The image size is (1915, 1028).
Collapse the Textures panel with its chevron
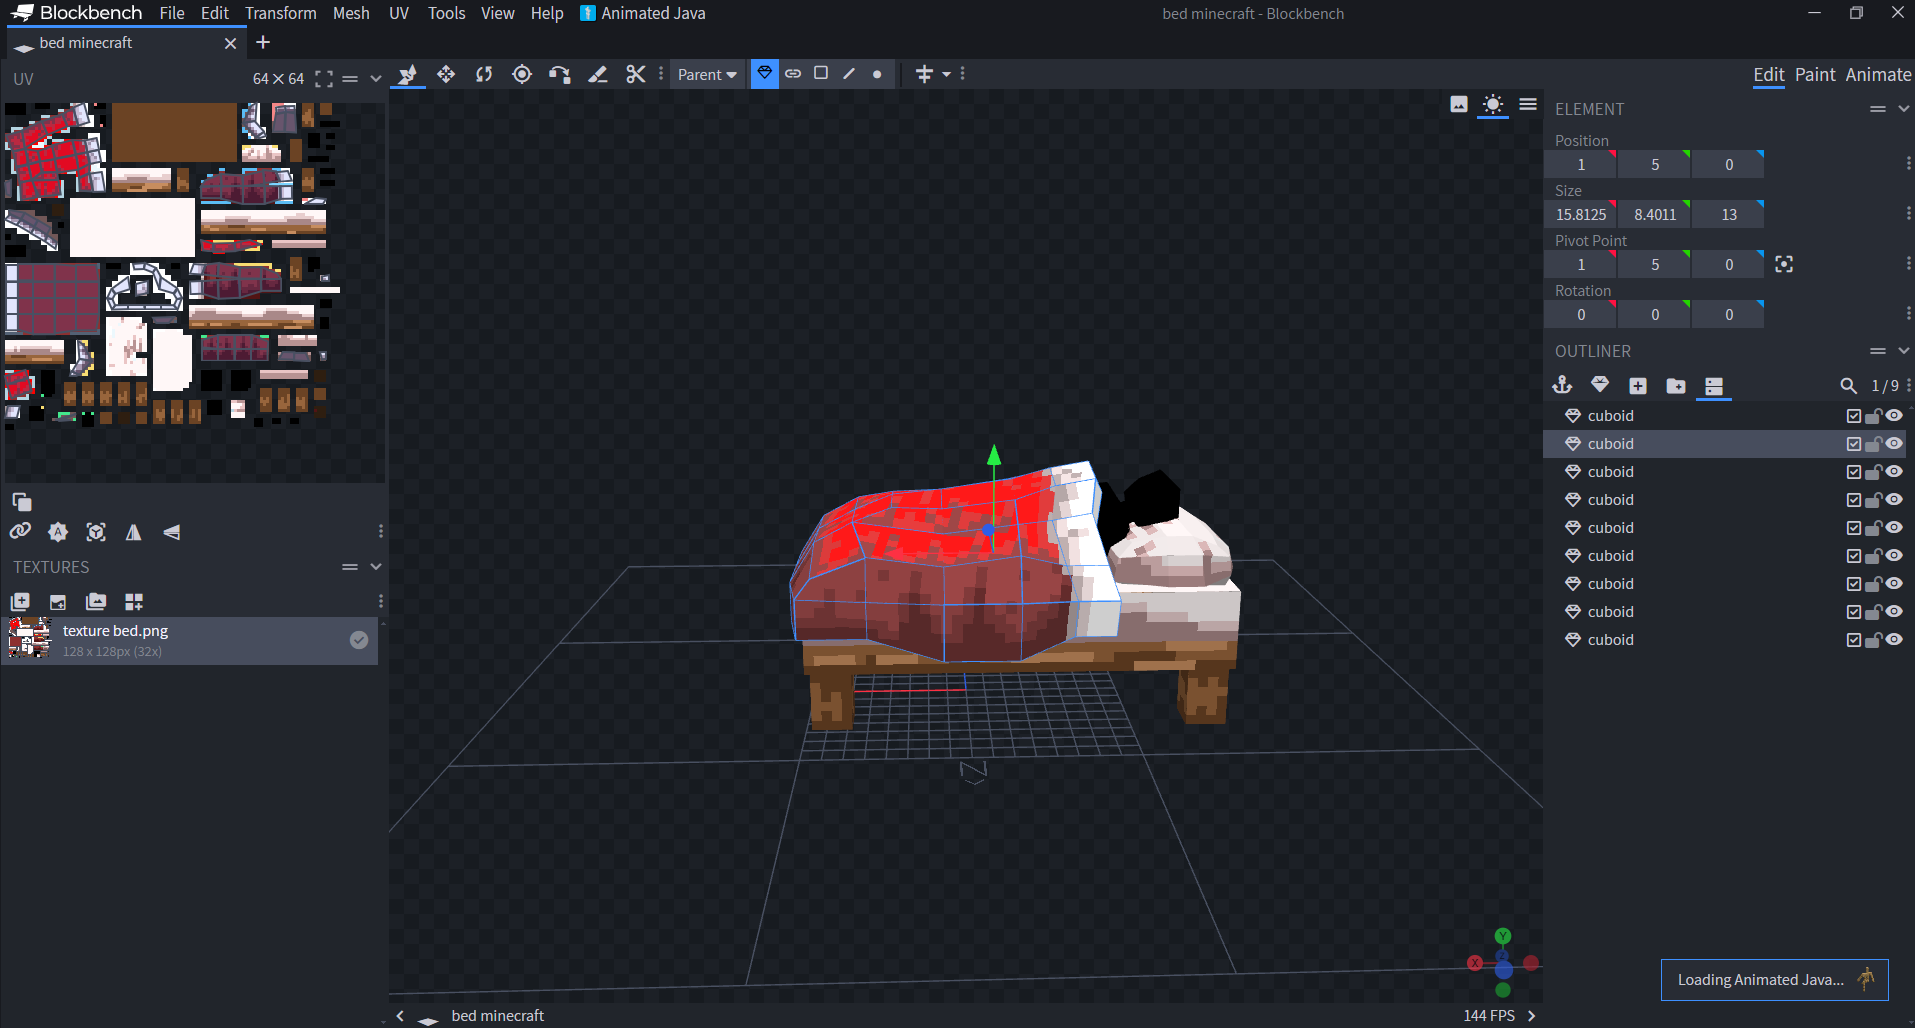coord(375,566)
